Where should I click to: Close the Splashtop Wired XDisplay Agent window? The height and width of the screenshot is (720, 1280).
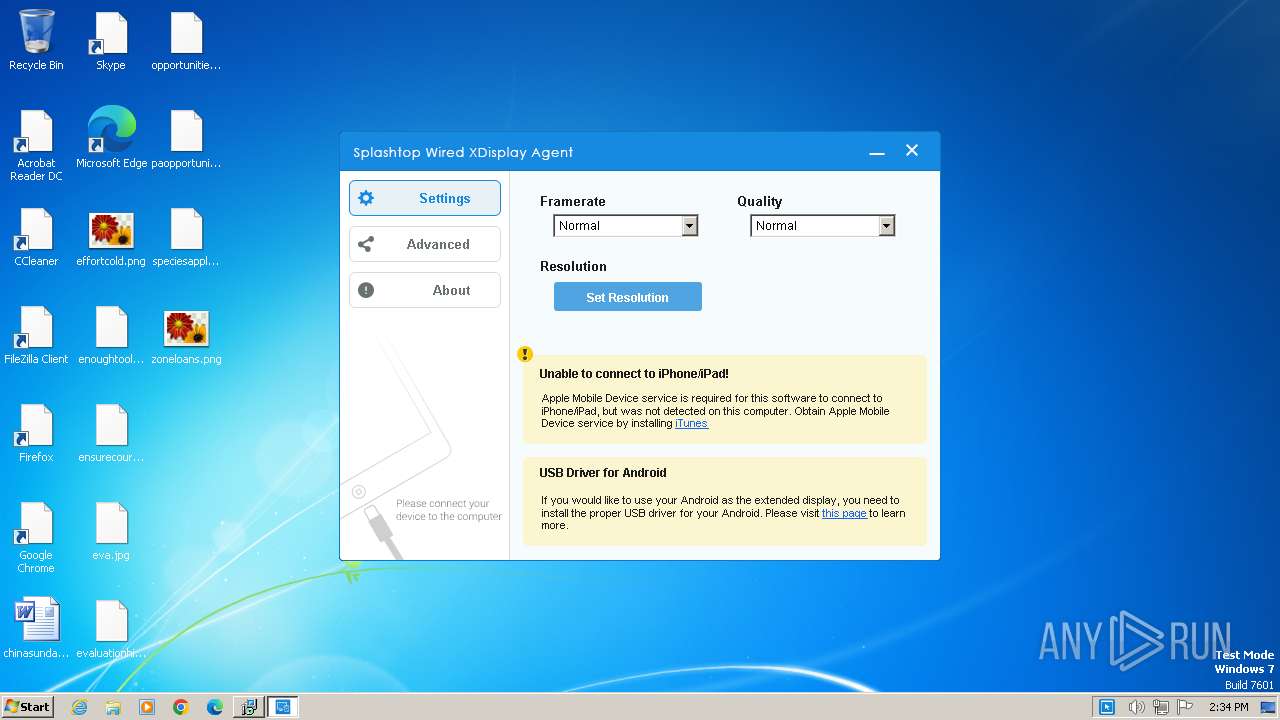click(912, 150)
